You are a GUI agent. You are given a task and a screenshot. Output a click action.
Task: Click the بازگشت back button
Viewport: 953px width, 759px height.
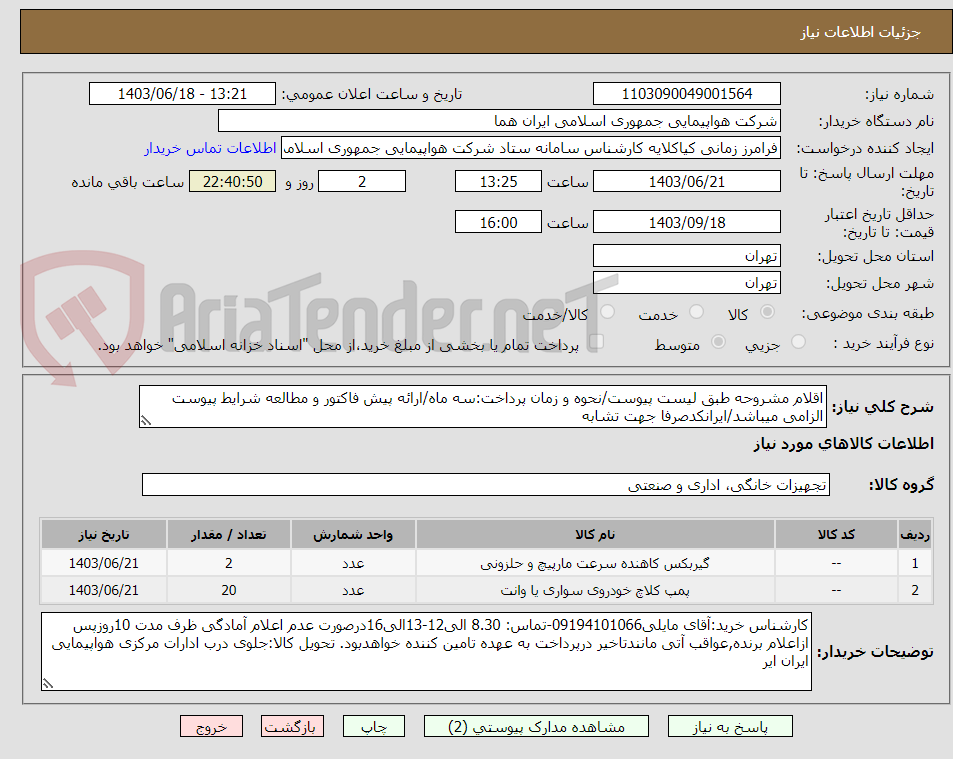click(292, 726)
